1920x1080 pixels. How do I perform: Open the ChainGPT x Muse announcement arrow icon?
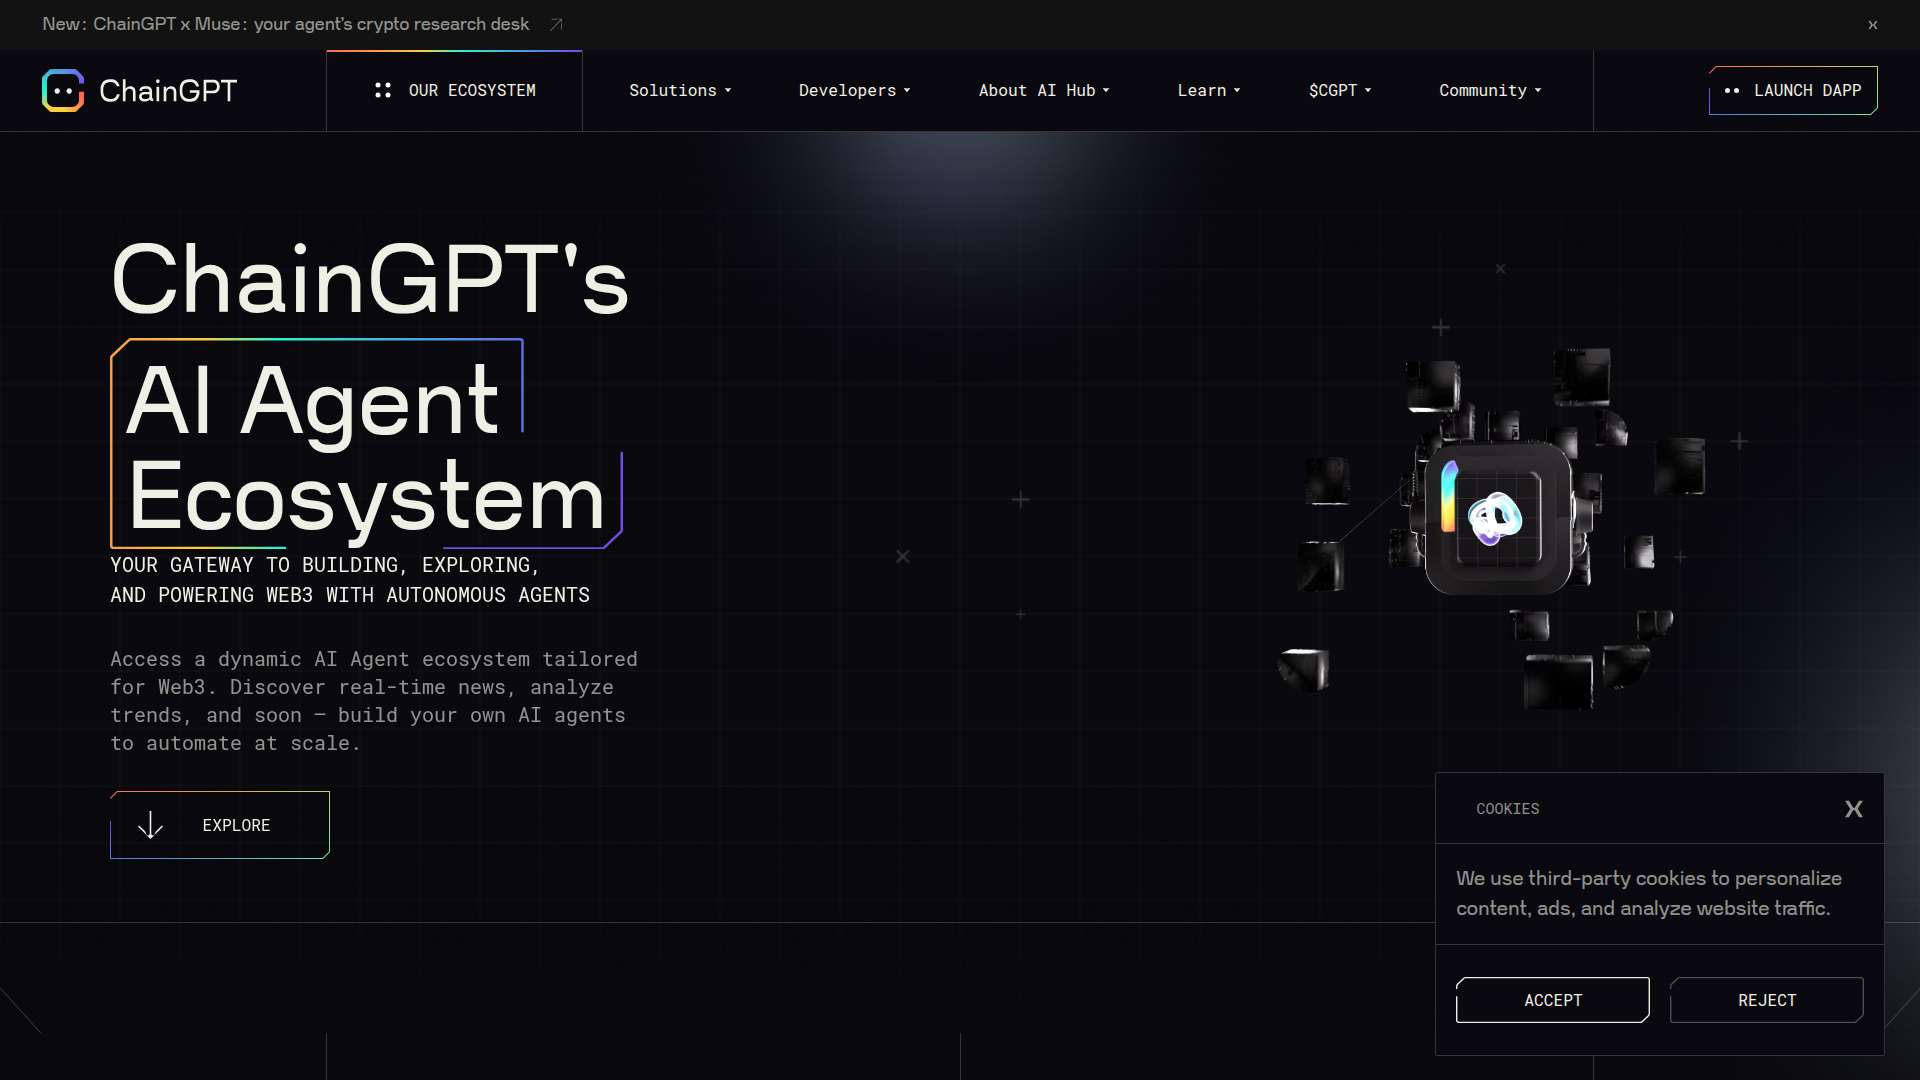[x=556, y=24]
